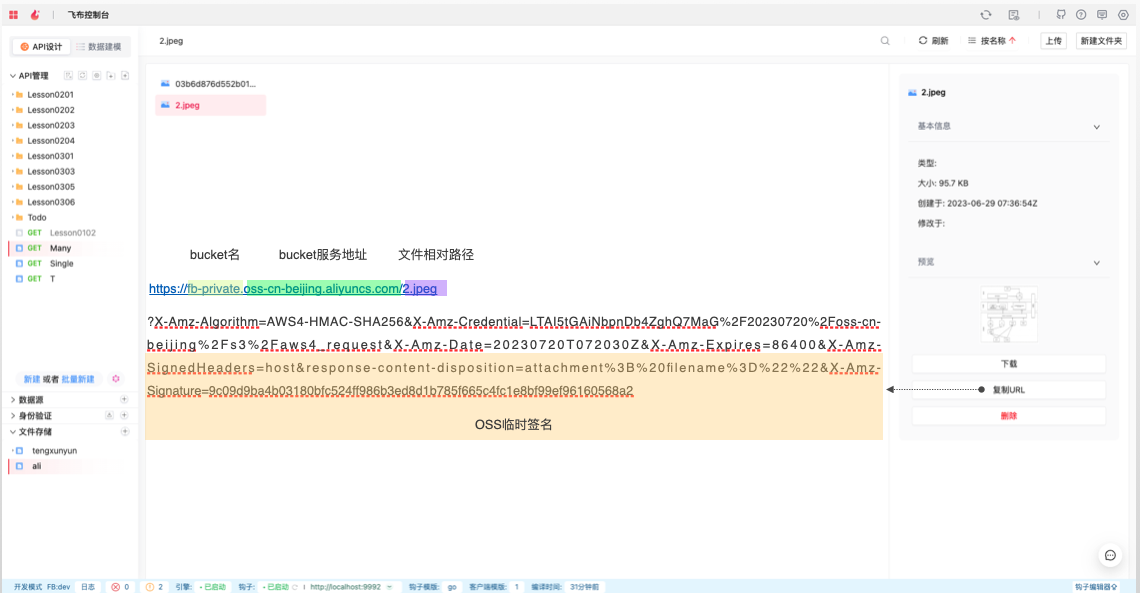Toggle sort order 按名称
The height and width of the screenshot is (593, 1140).
[x=991, y=41]
